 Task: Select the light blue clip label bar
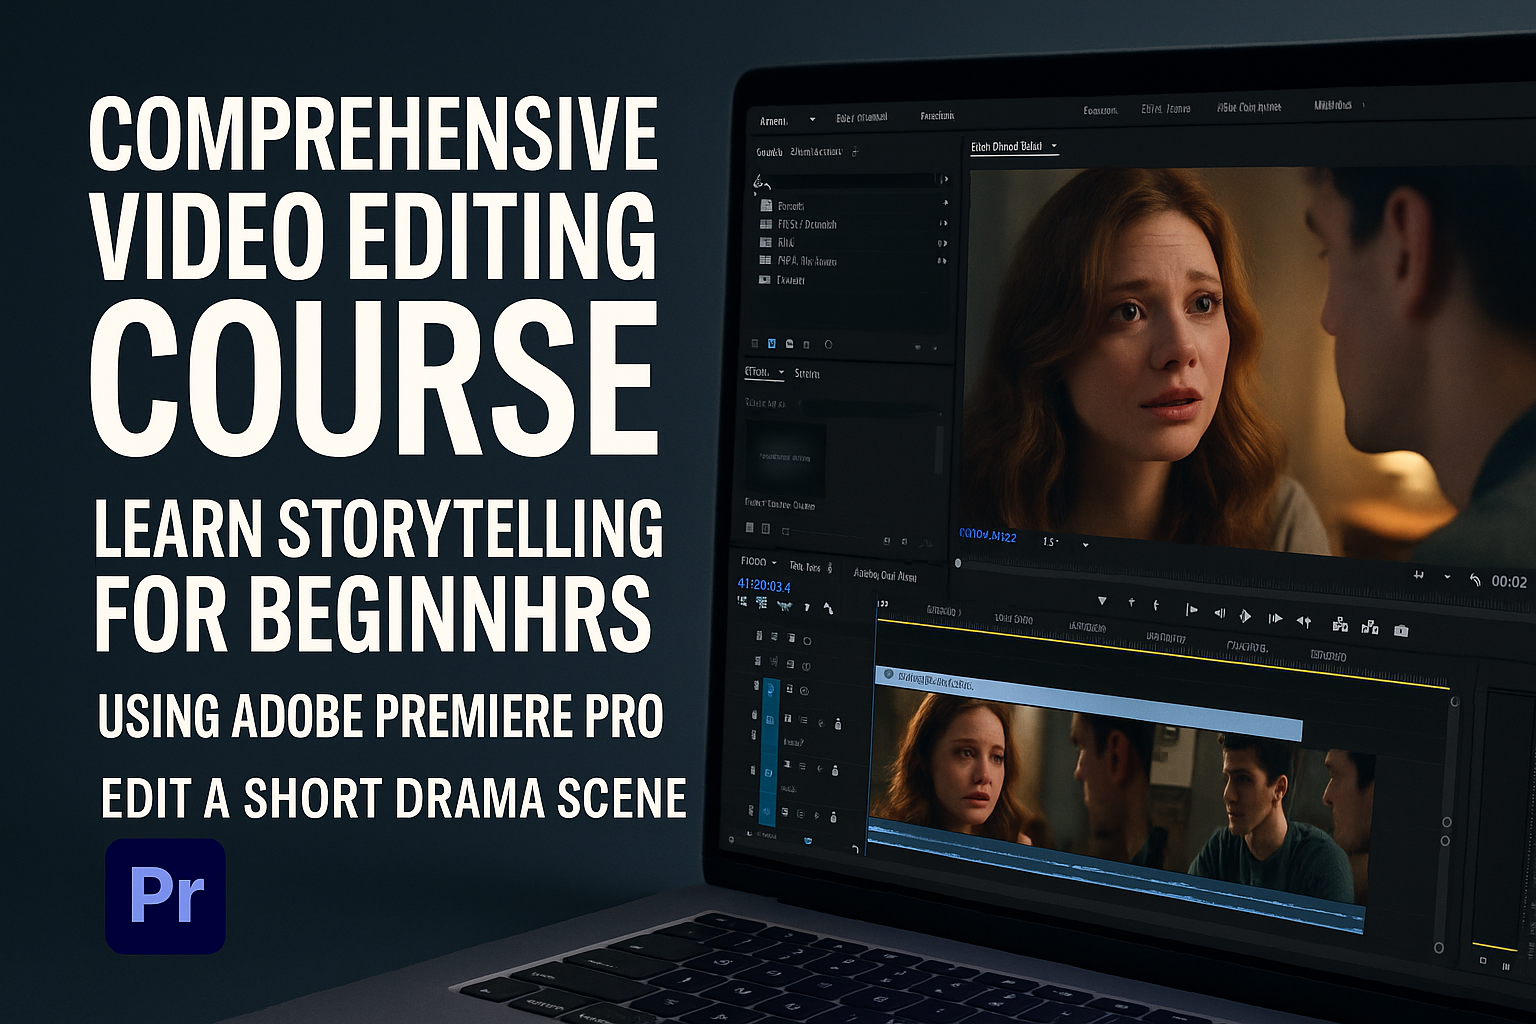(1088, 703)
